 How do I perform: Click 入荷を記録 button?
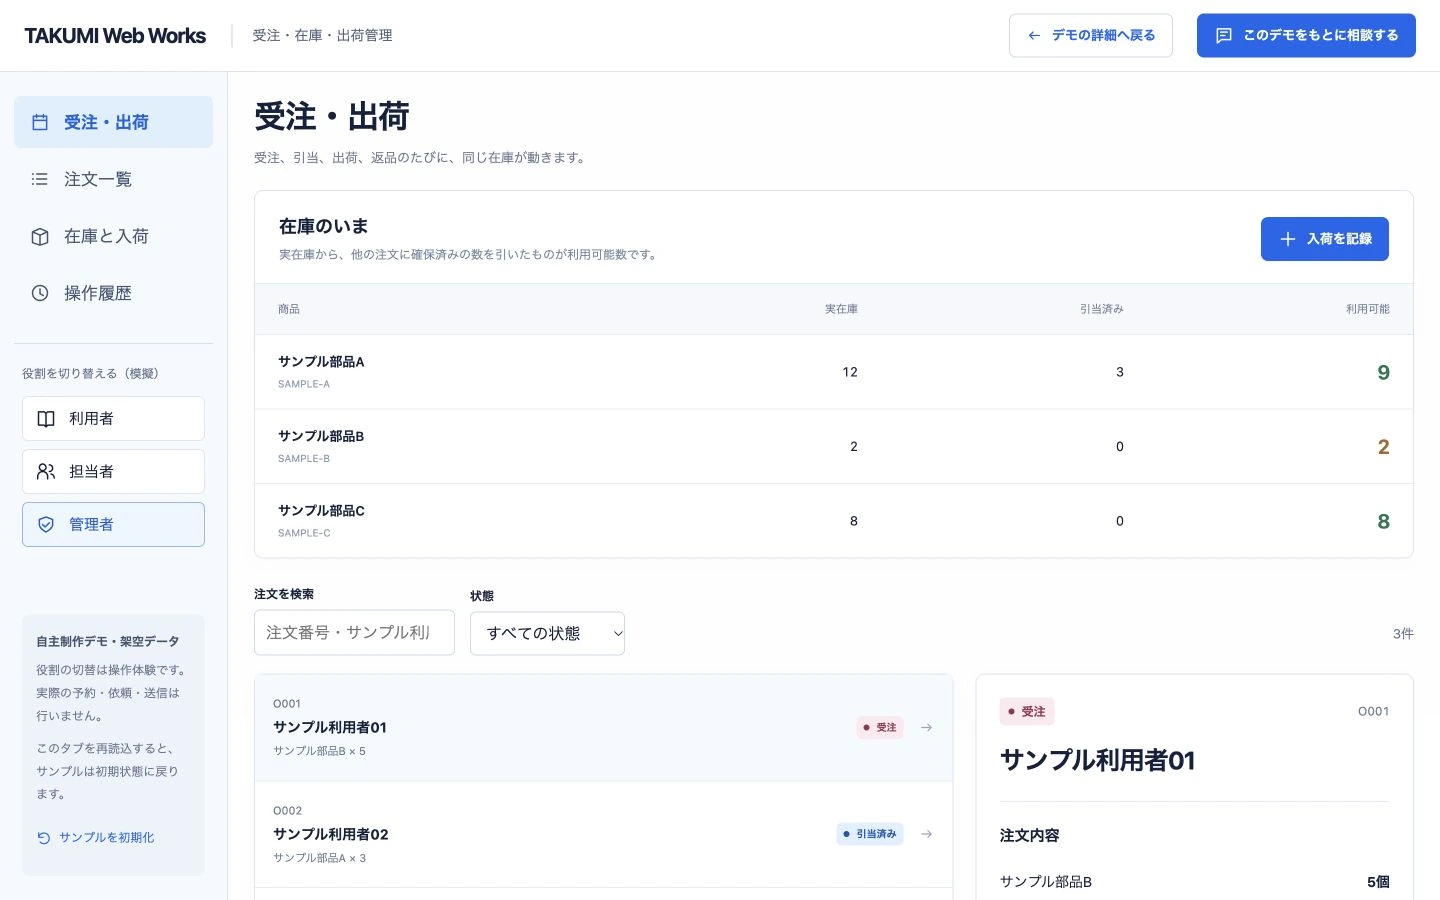point(1325,239)
